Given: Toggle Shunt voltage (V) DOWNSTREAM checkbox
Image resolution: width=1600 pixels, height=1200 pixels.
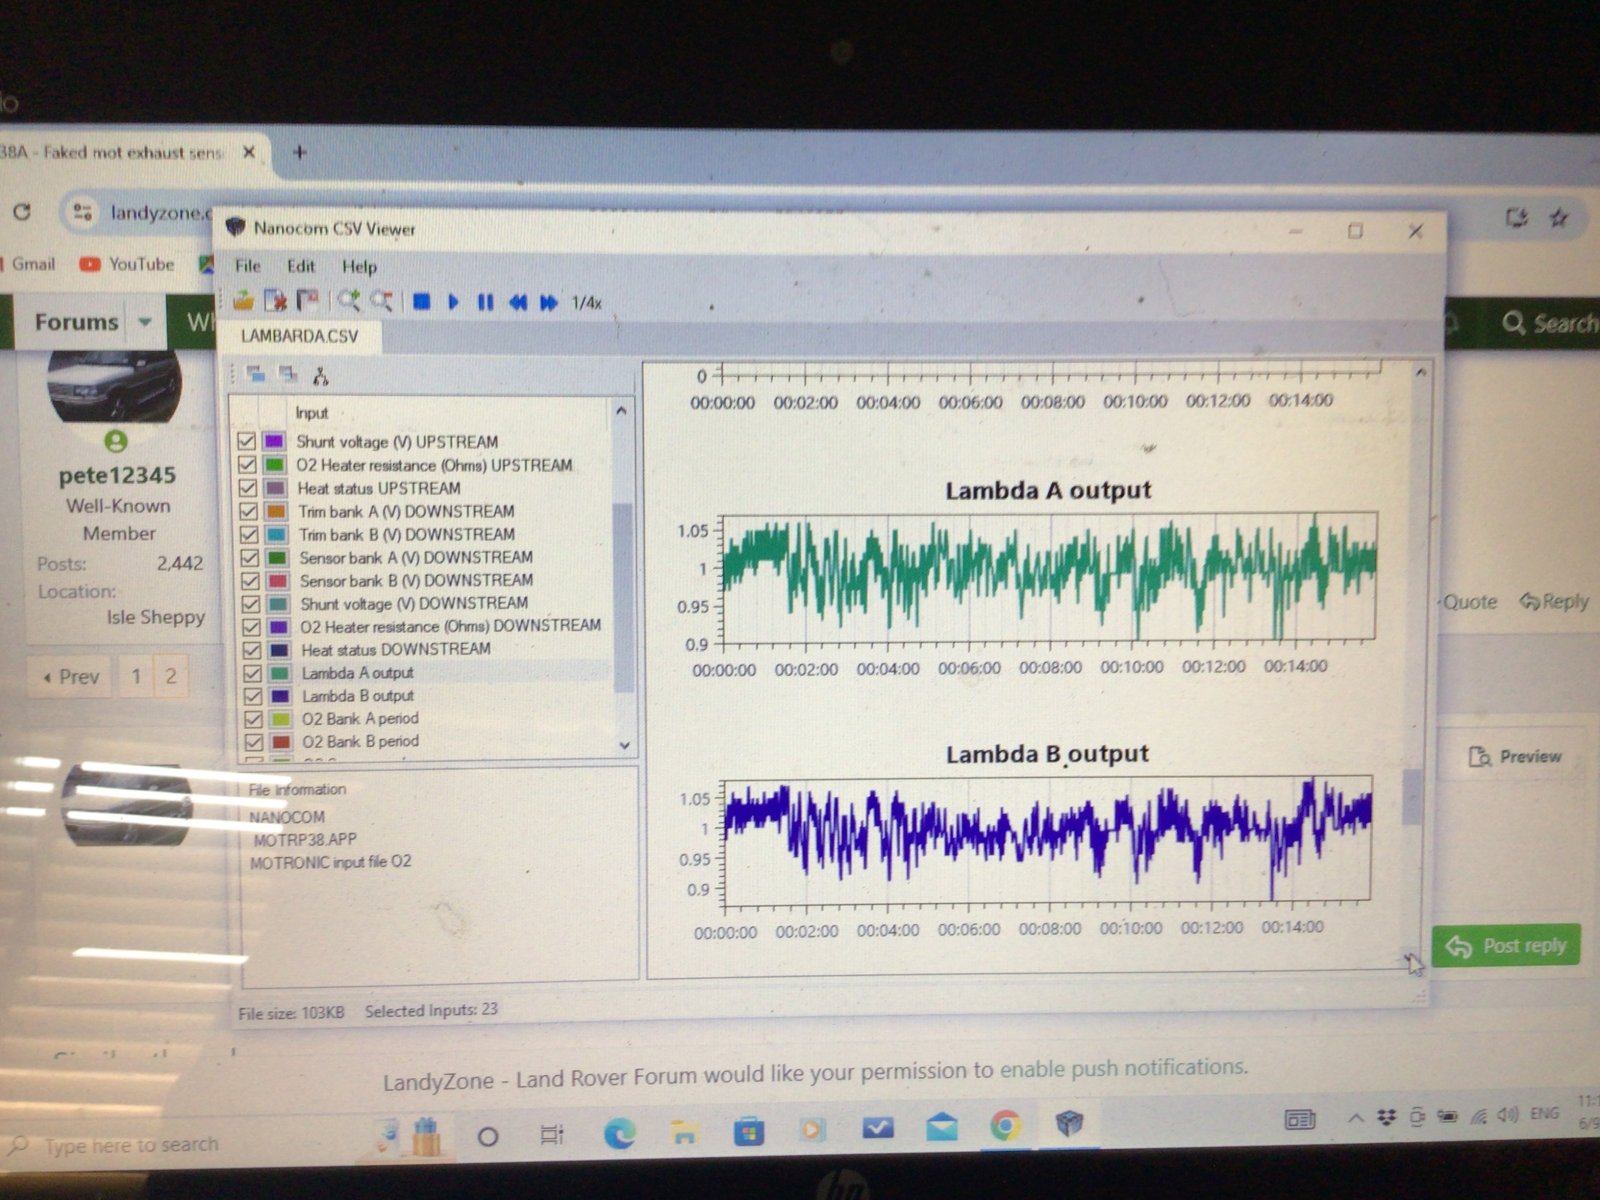Looking at the screenshot, I should 251,604.
